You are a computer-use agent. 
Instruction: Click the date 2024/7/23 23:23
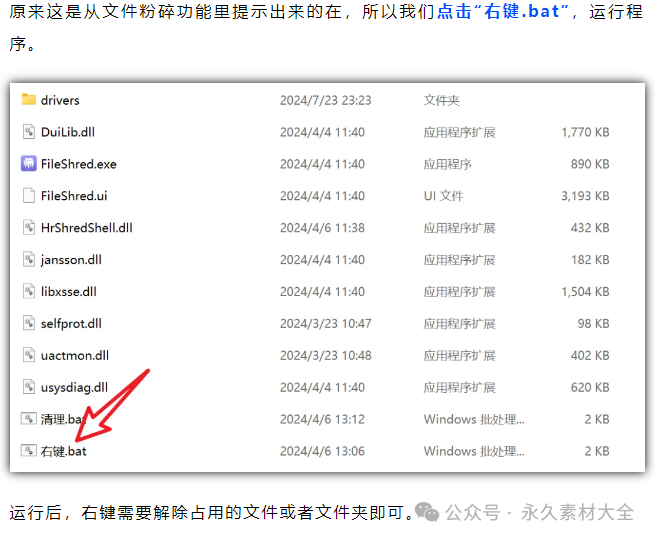(325, 100)
